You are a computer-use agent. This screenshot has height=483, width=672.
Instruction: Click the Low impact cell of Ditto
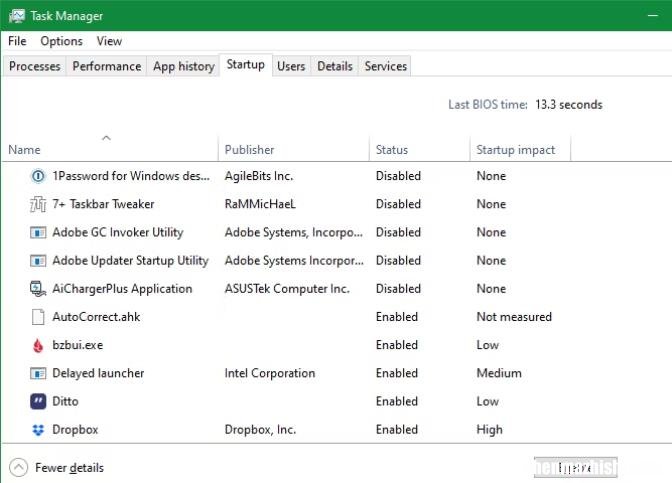(488, 402)
